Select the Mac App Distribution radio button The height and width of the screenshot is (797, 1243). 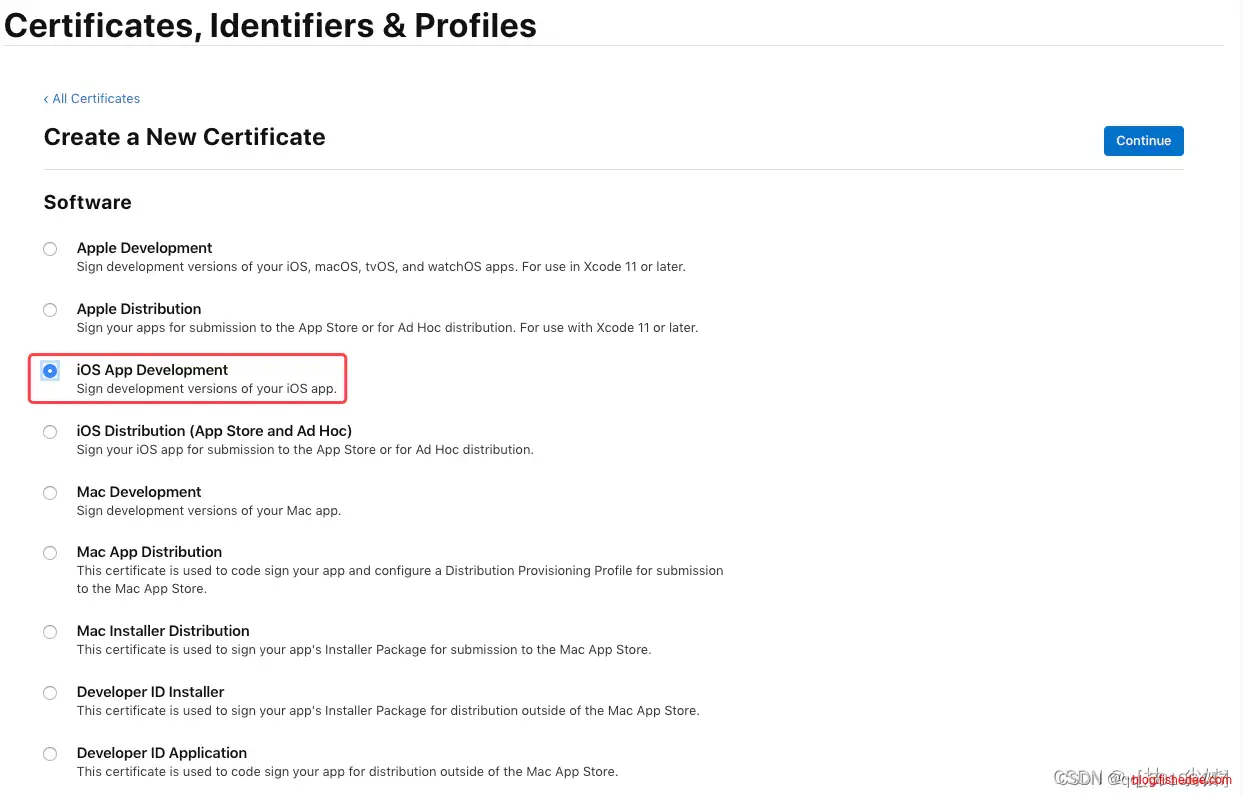(x=50, y=553)
